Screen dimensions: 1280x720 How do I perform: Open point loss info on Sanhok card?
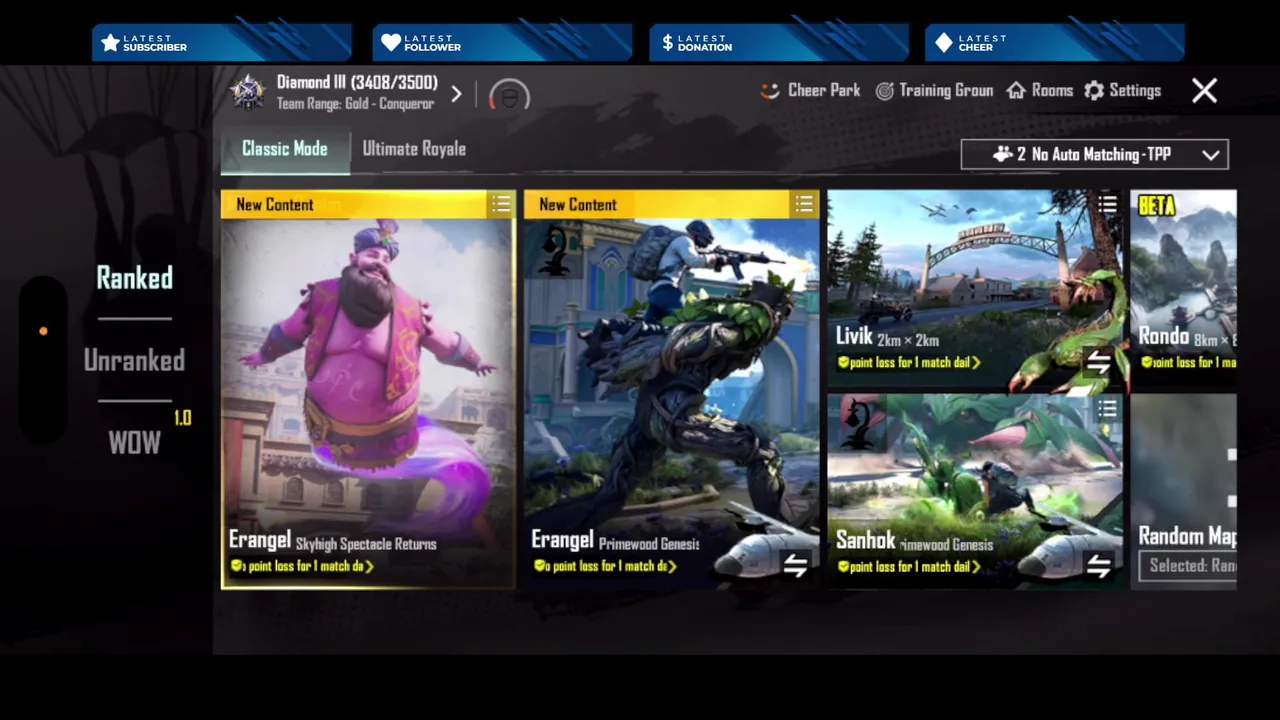tap(909, 567)
